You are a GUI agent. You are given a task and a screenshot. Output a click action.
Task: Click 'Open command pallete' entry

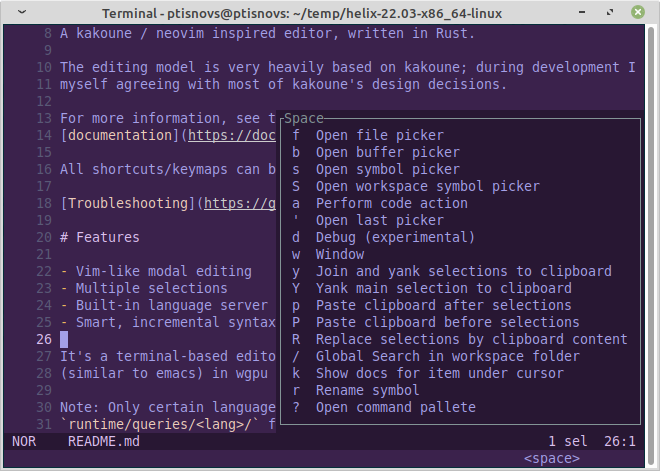(383, 407)
